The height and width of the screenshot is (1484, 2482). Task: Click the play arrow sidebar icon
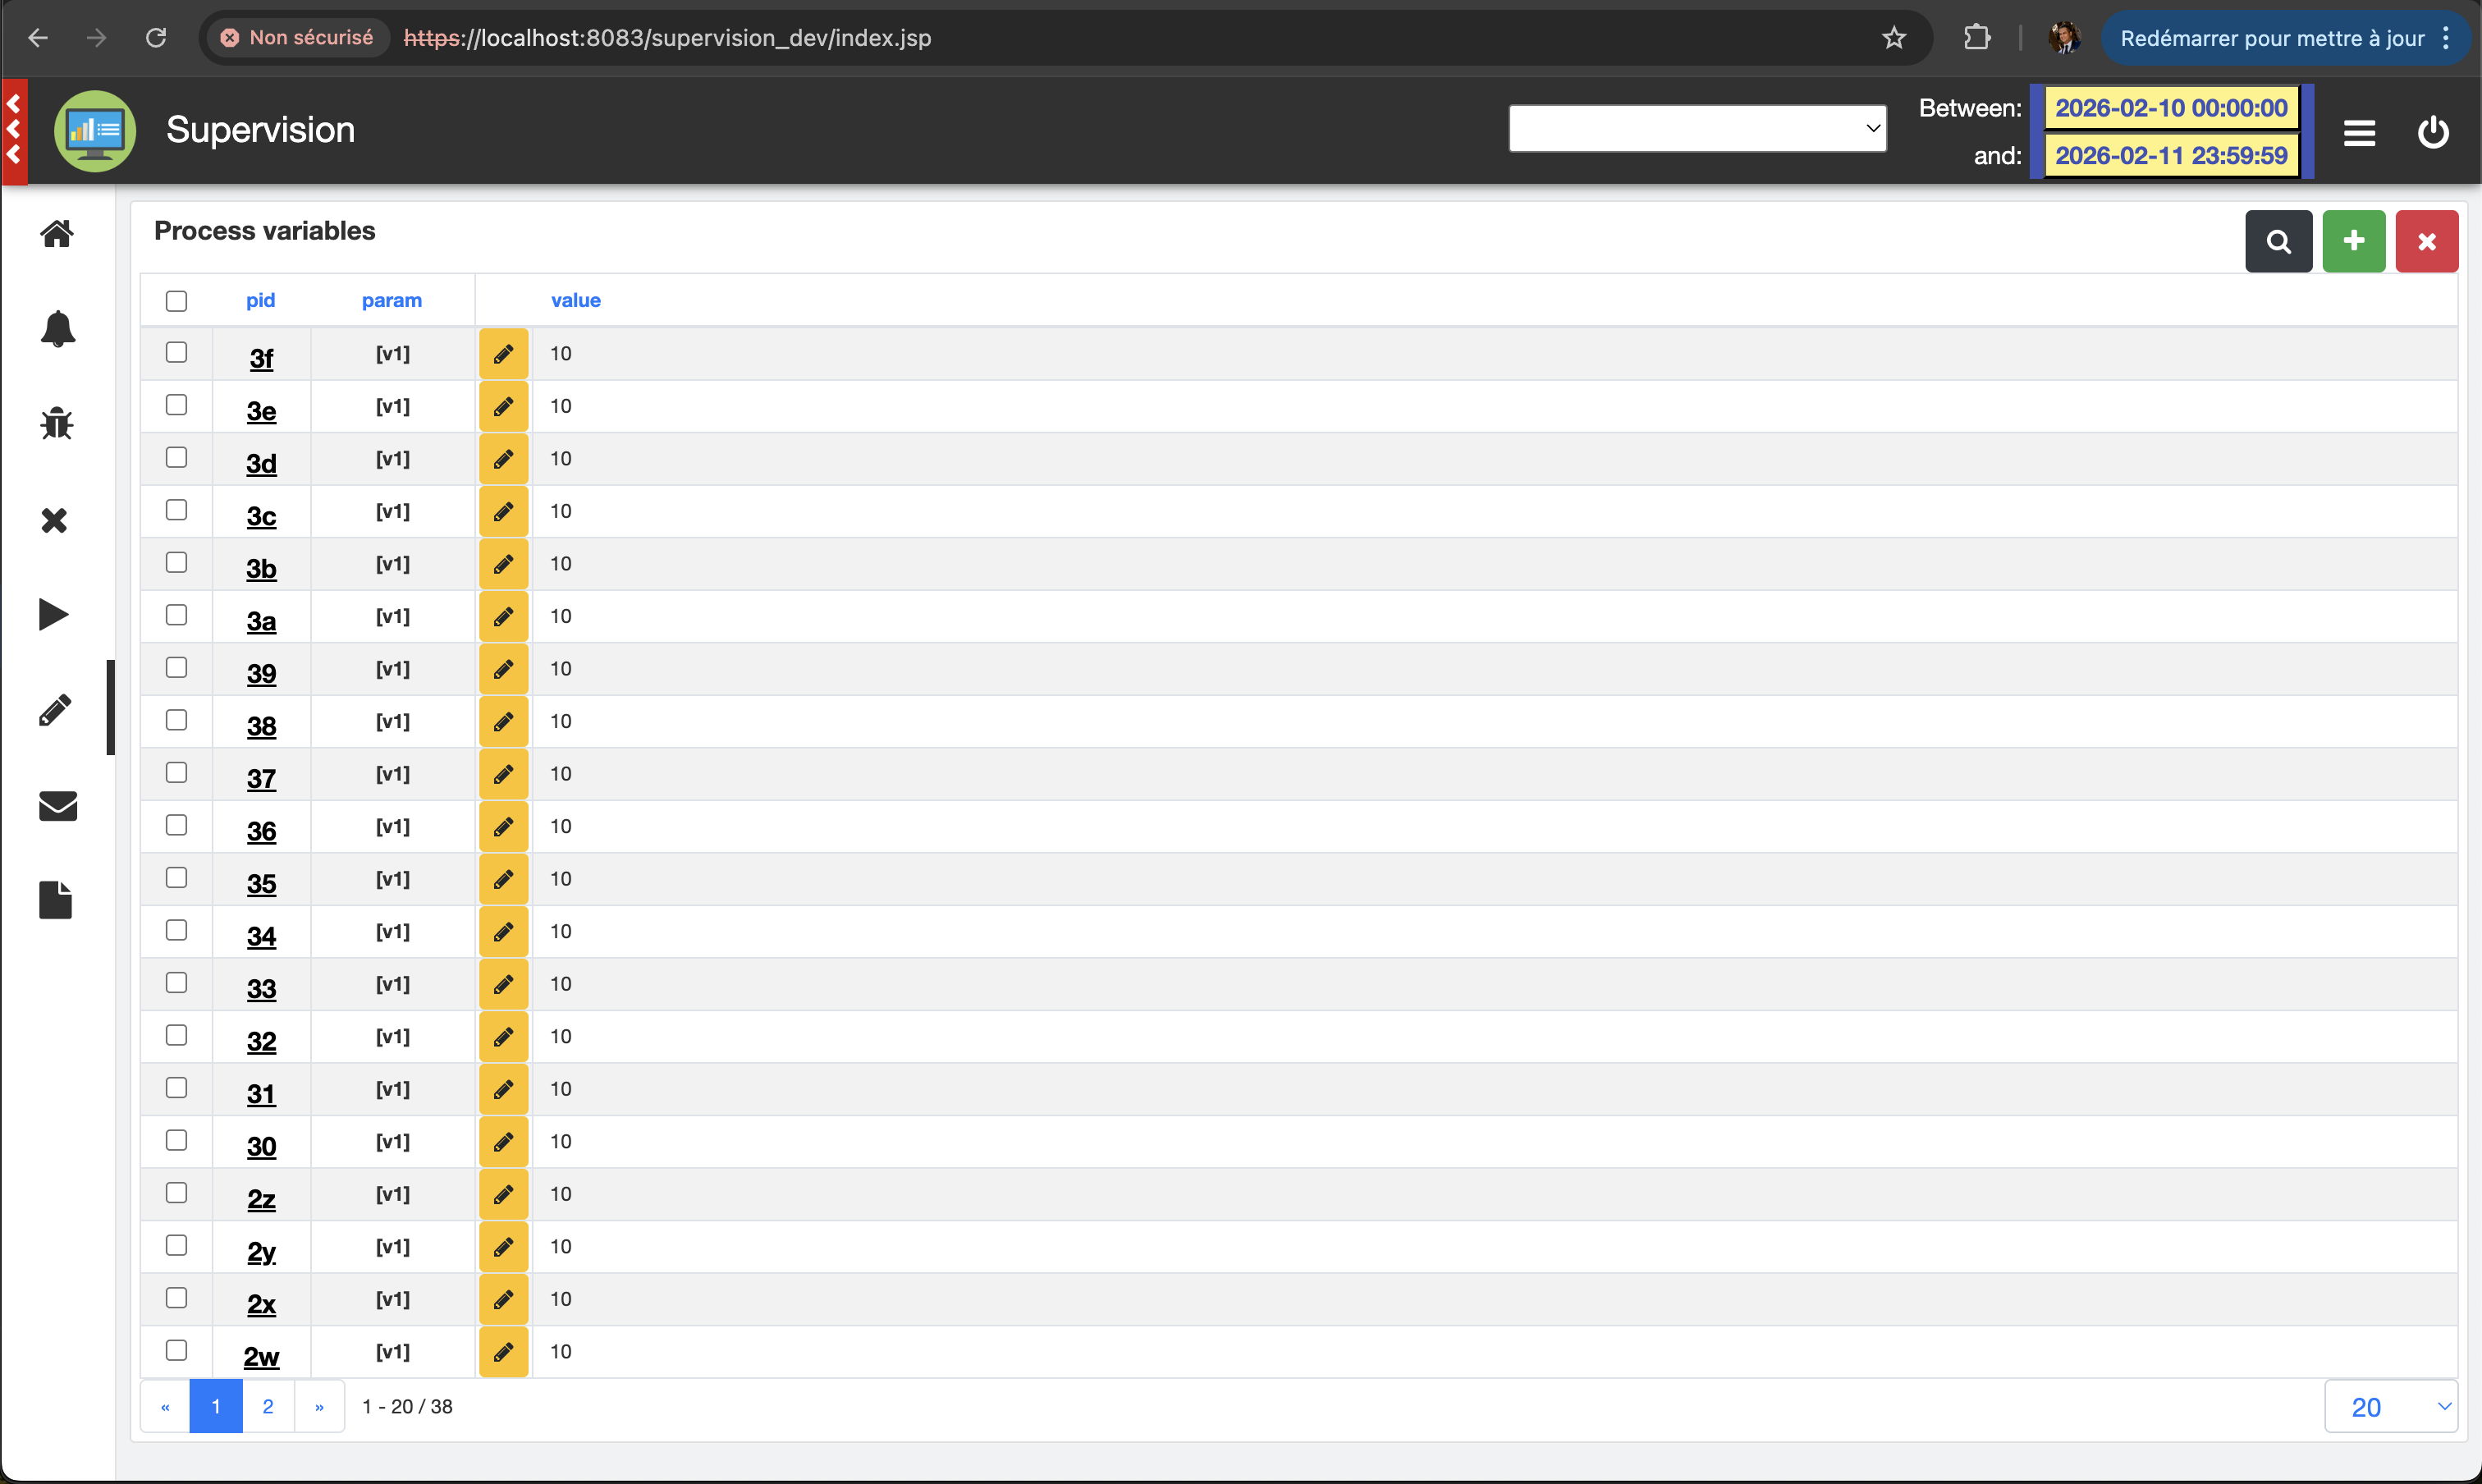[x=54, y=614]
